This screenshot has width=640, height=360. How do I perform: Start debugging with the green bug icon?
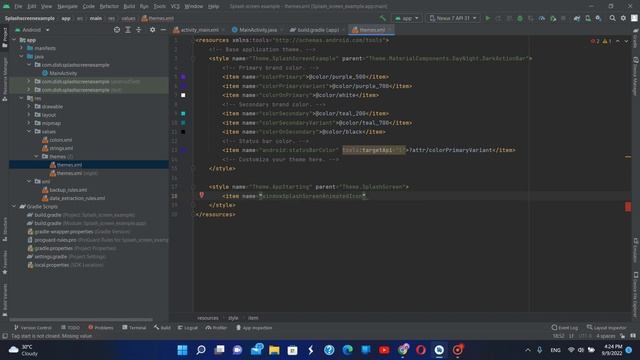coord(520,18)
